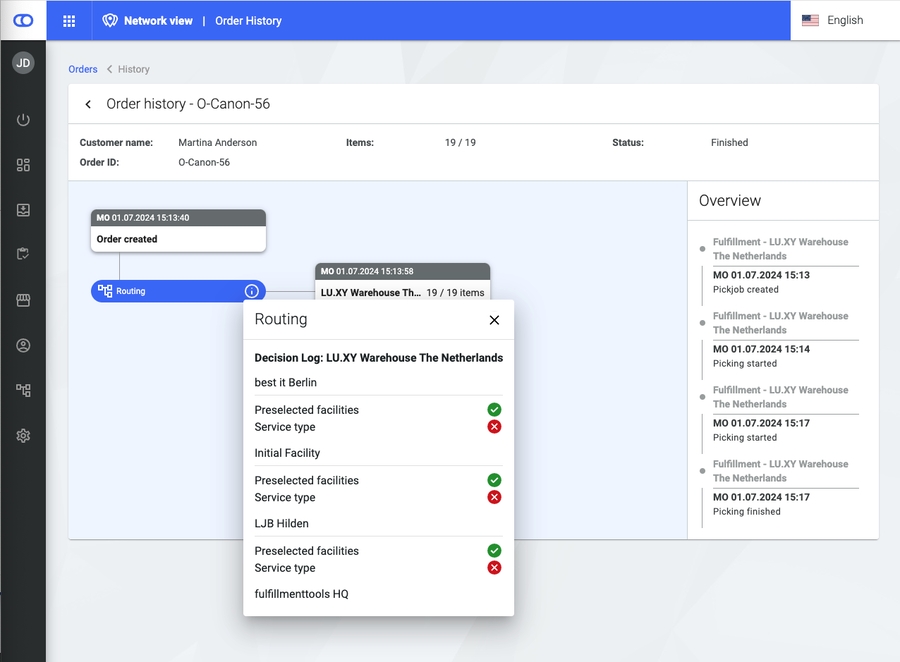Go to the Orders breadcrumb link

pyautogui.click(x=83, y=69)
